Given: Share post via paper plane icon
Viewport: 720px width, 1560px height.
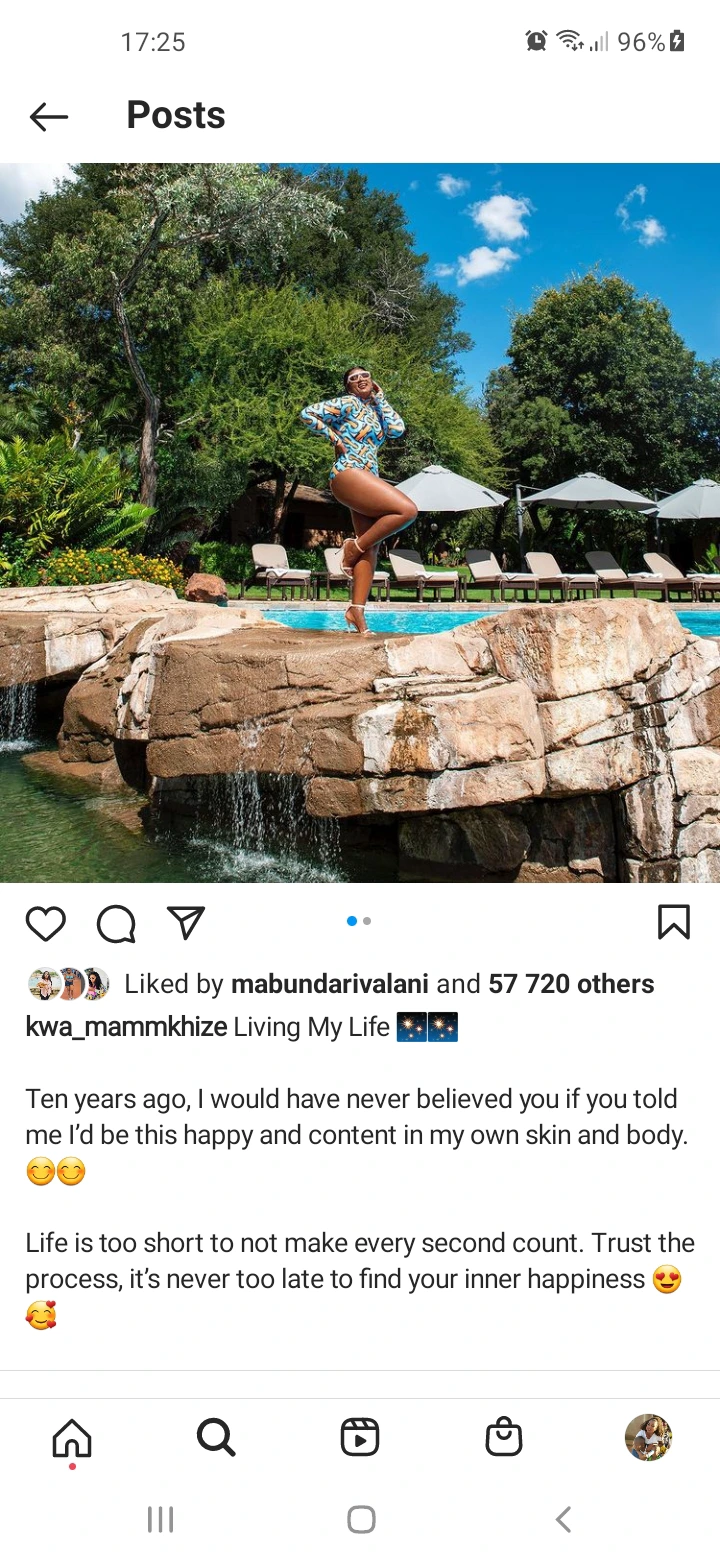Looking at the screenshot, I should [x=186, y=922].
